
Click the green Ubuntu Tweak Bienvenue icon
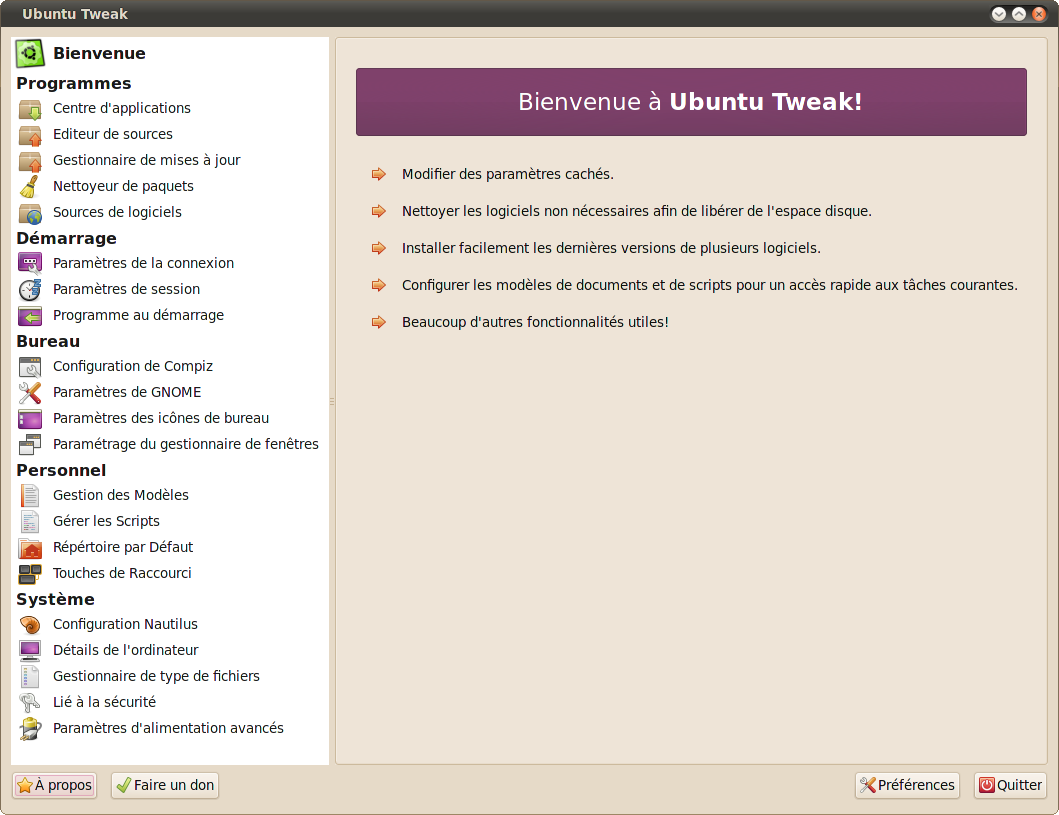click(x=30, y=53)
